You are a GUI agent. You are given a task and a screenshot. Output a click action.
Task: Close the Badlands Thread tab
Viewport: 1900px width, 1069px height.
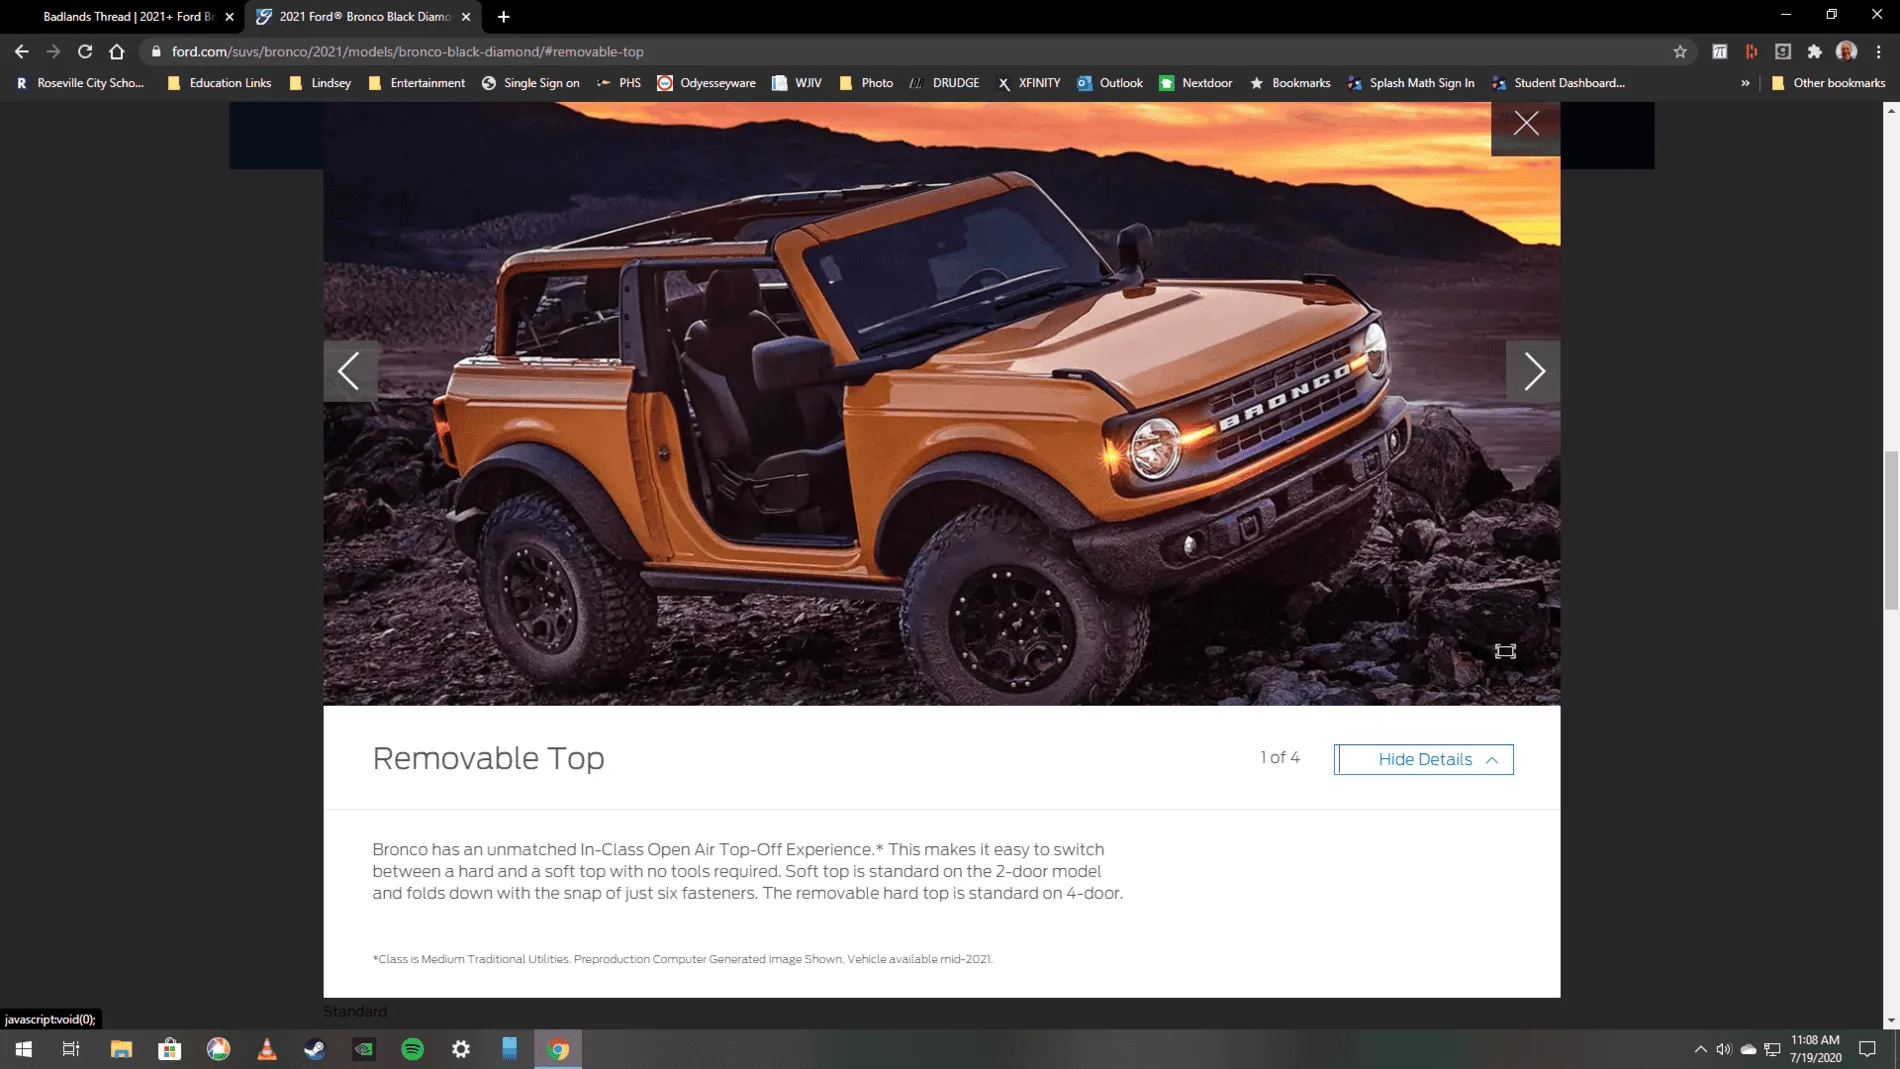[x=229, y=16]
